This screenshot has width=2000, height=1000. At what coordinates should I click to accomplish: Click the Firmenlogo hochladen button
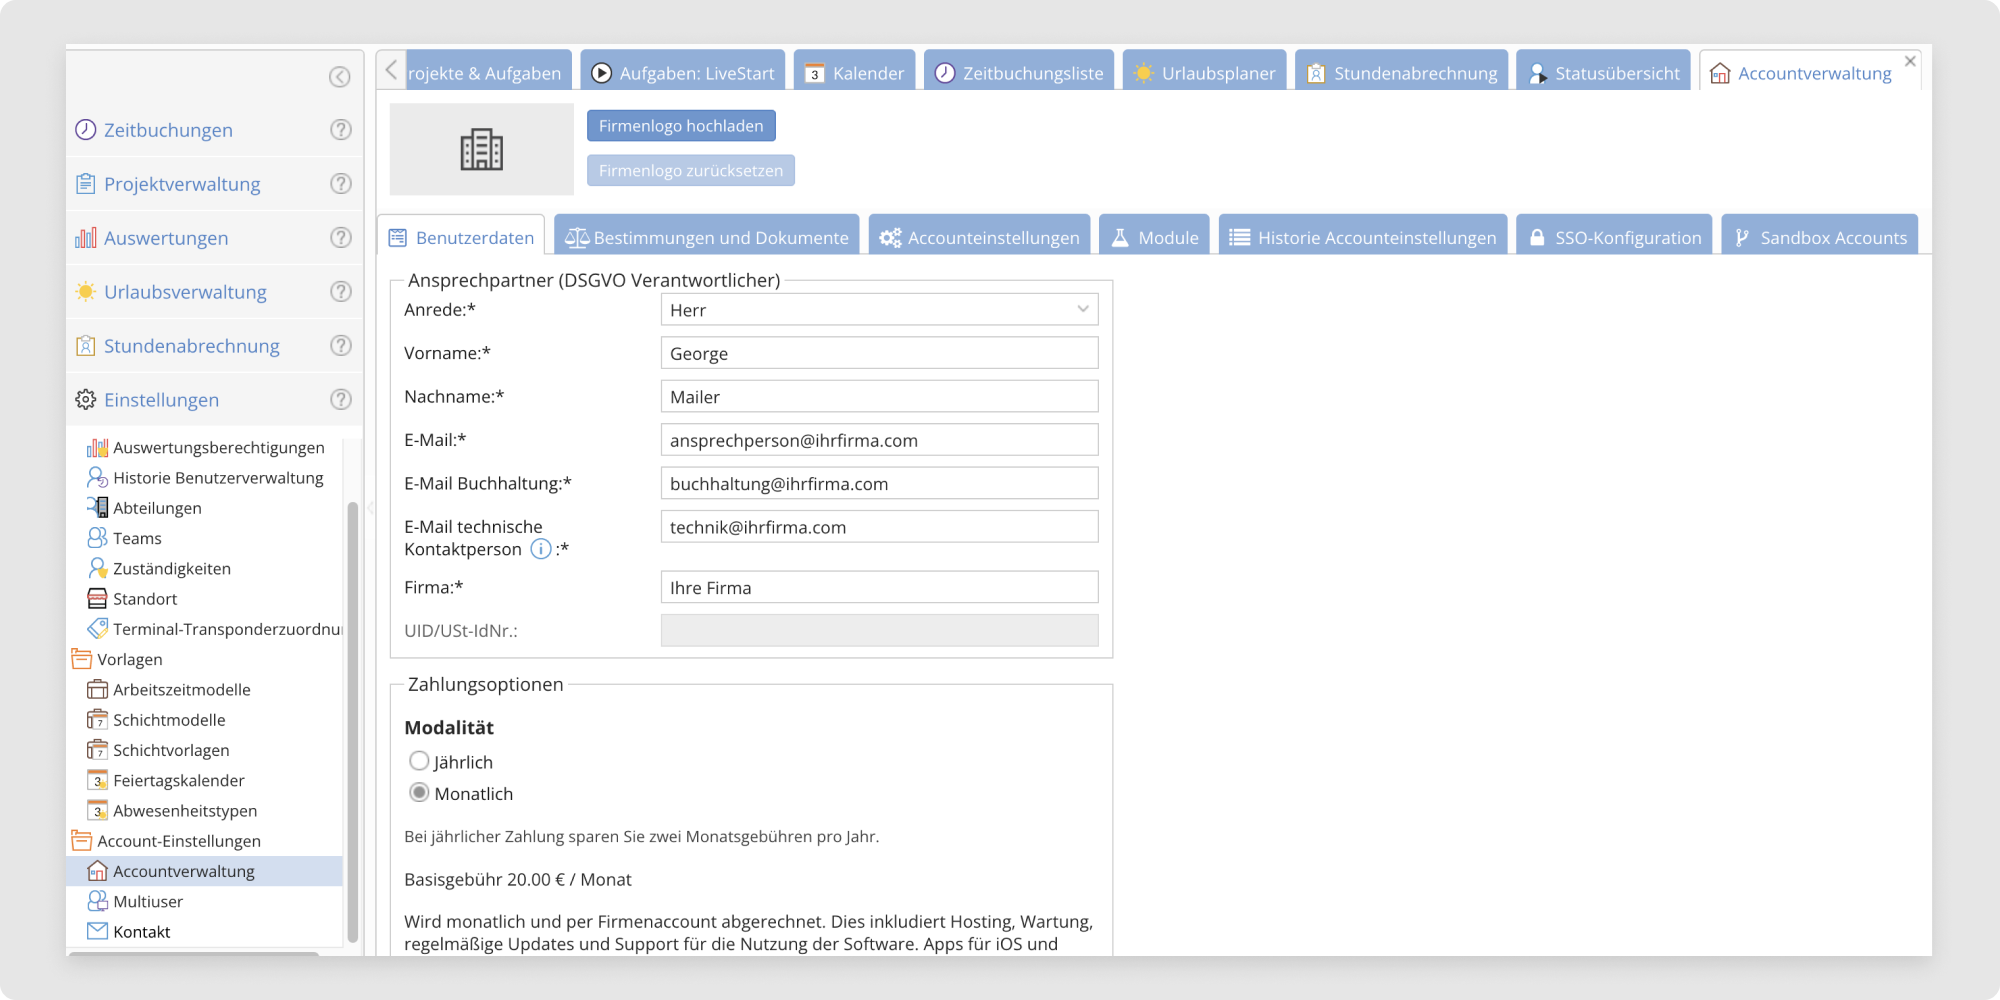(x=681, y=126)
